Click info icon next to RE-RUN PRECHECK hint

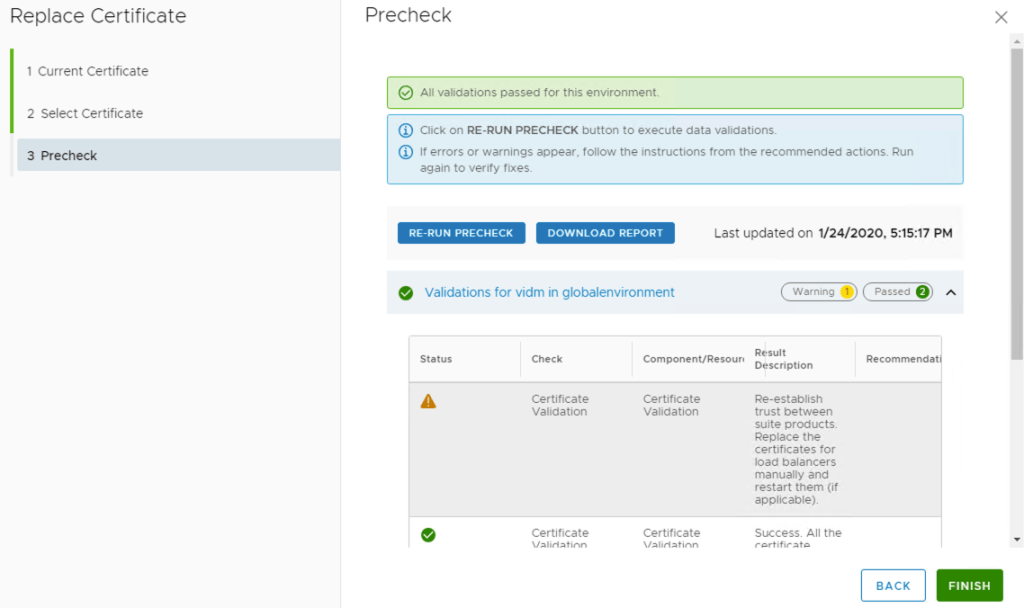coord(406,131)
